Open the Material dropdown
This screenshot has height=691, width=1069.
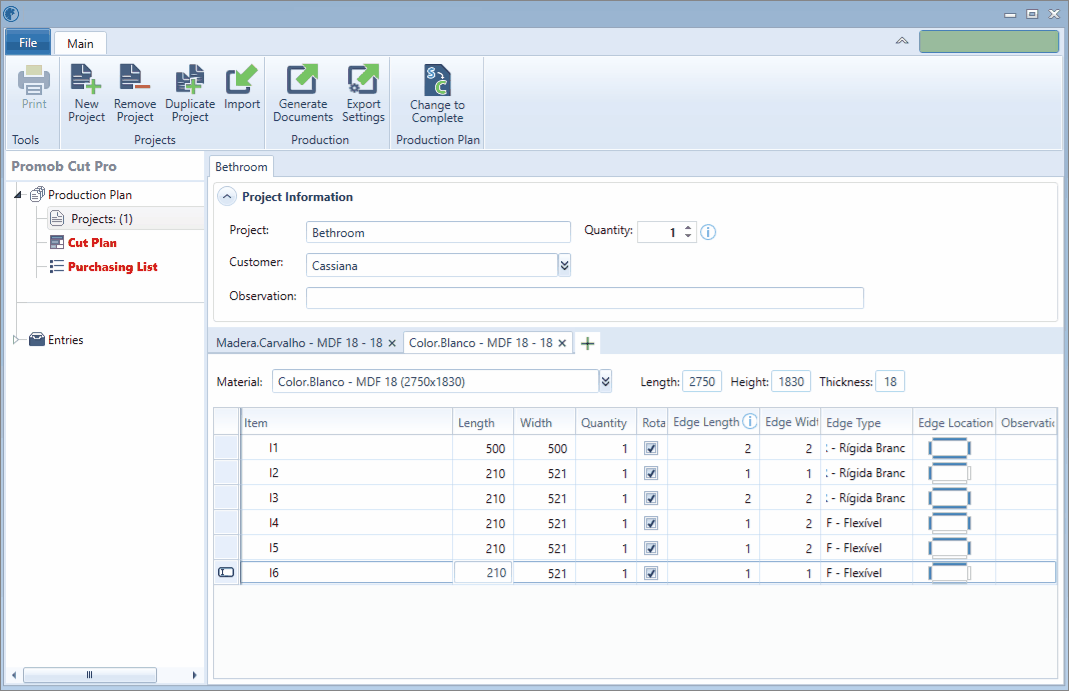(605, 382)
